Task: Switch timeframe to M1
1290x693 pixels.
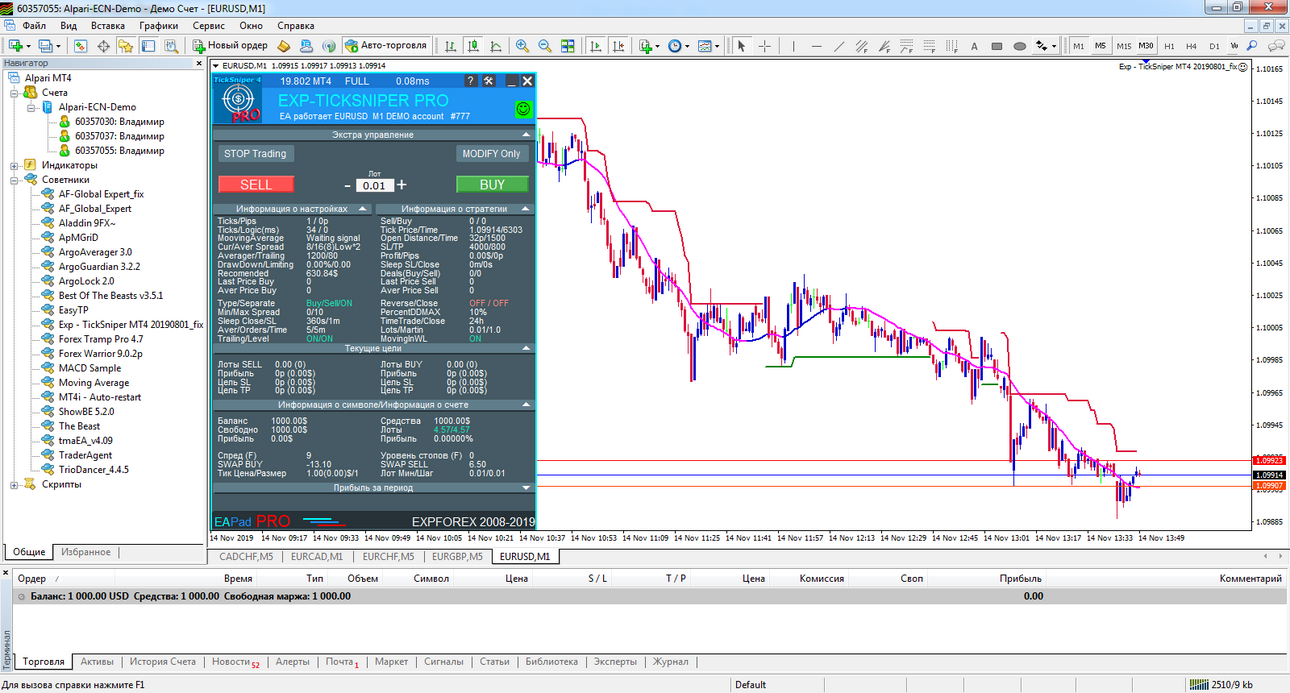Action: point(1078,46)
